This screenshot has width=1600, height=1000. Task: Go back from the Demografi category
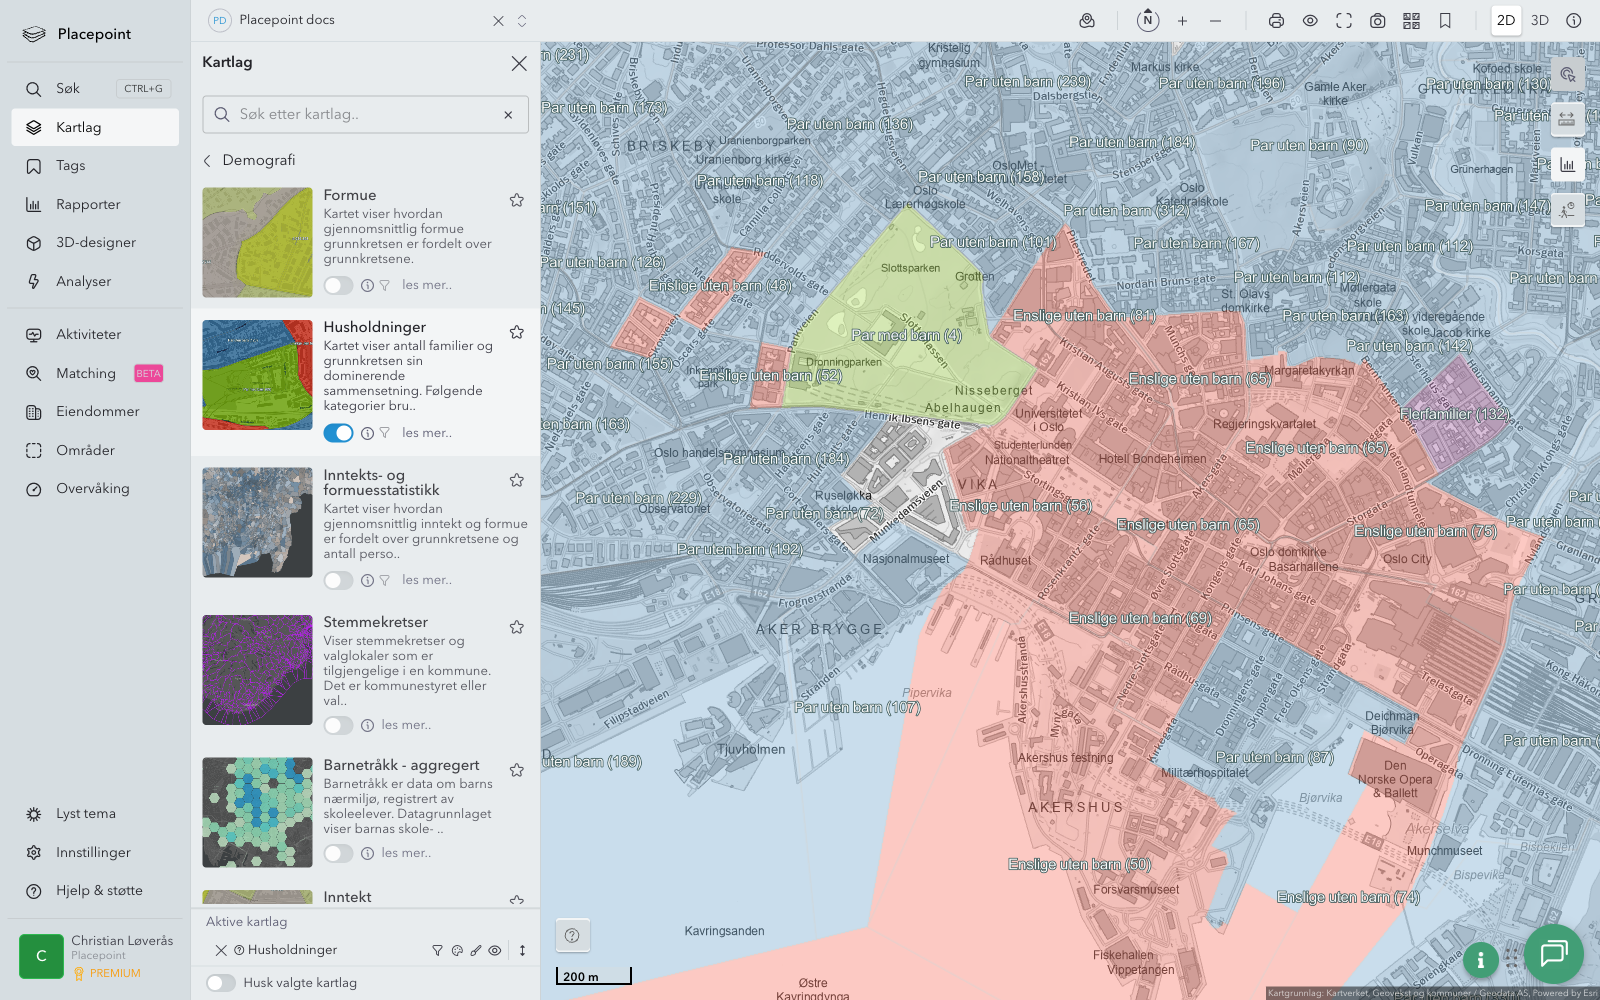point(208,161)
